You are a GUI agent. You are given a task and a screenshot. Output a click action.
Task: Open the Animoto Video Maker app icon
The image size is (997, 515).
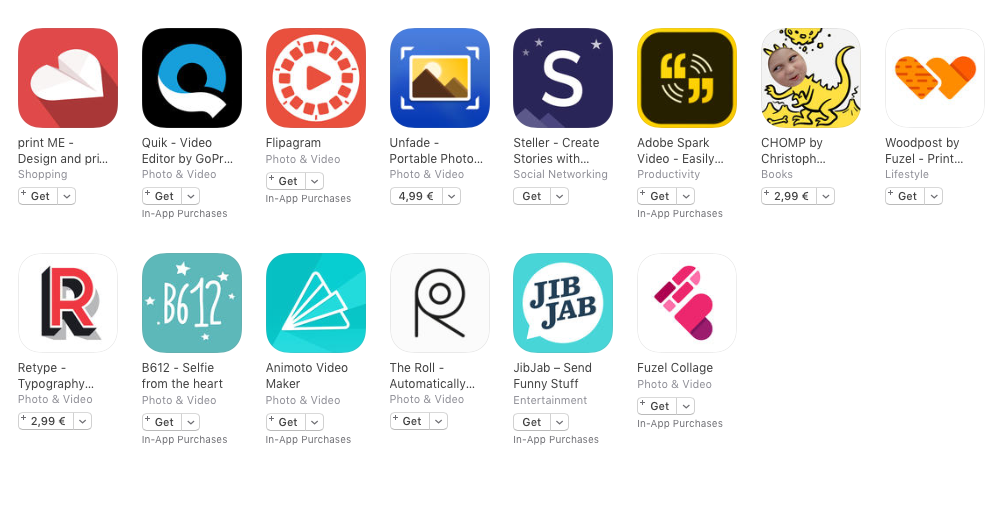(x=315, y=303)
